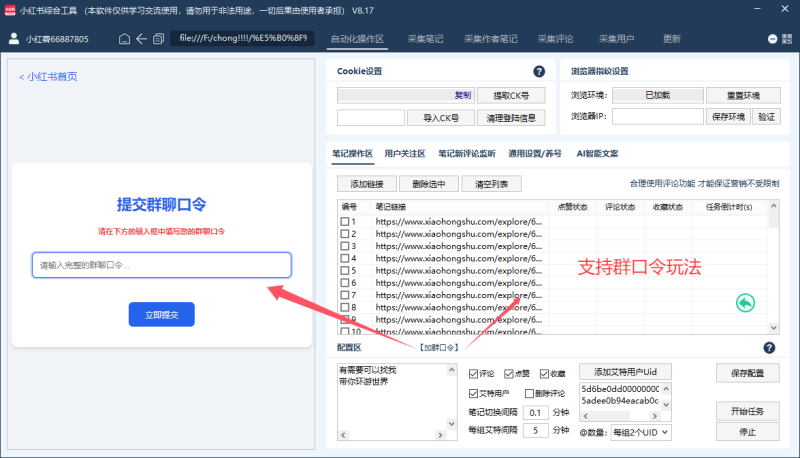This screenshot has width=800, height=458.
Task: Enable the 删除评论 checkbox
Action: (529, 393)
